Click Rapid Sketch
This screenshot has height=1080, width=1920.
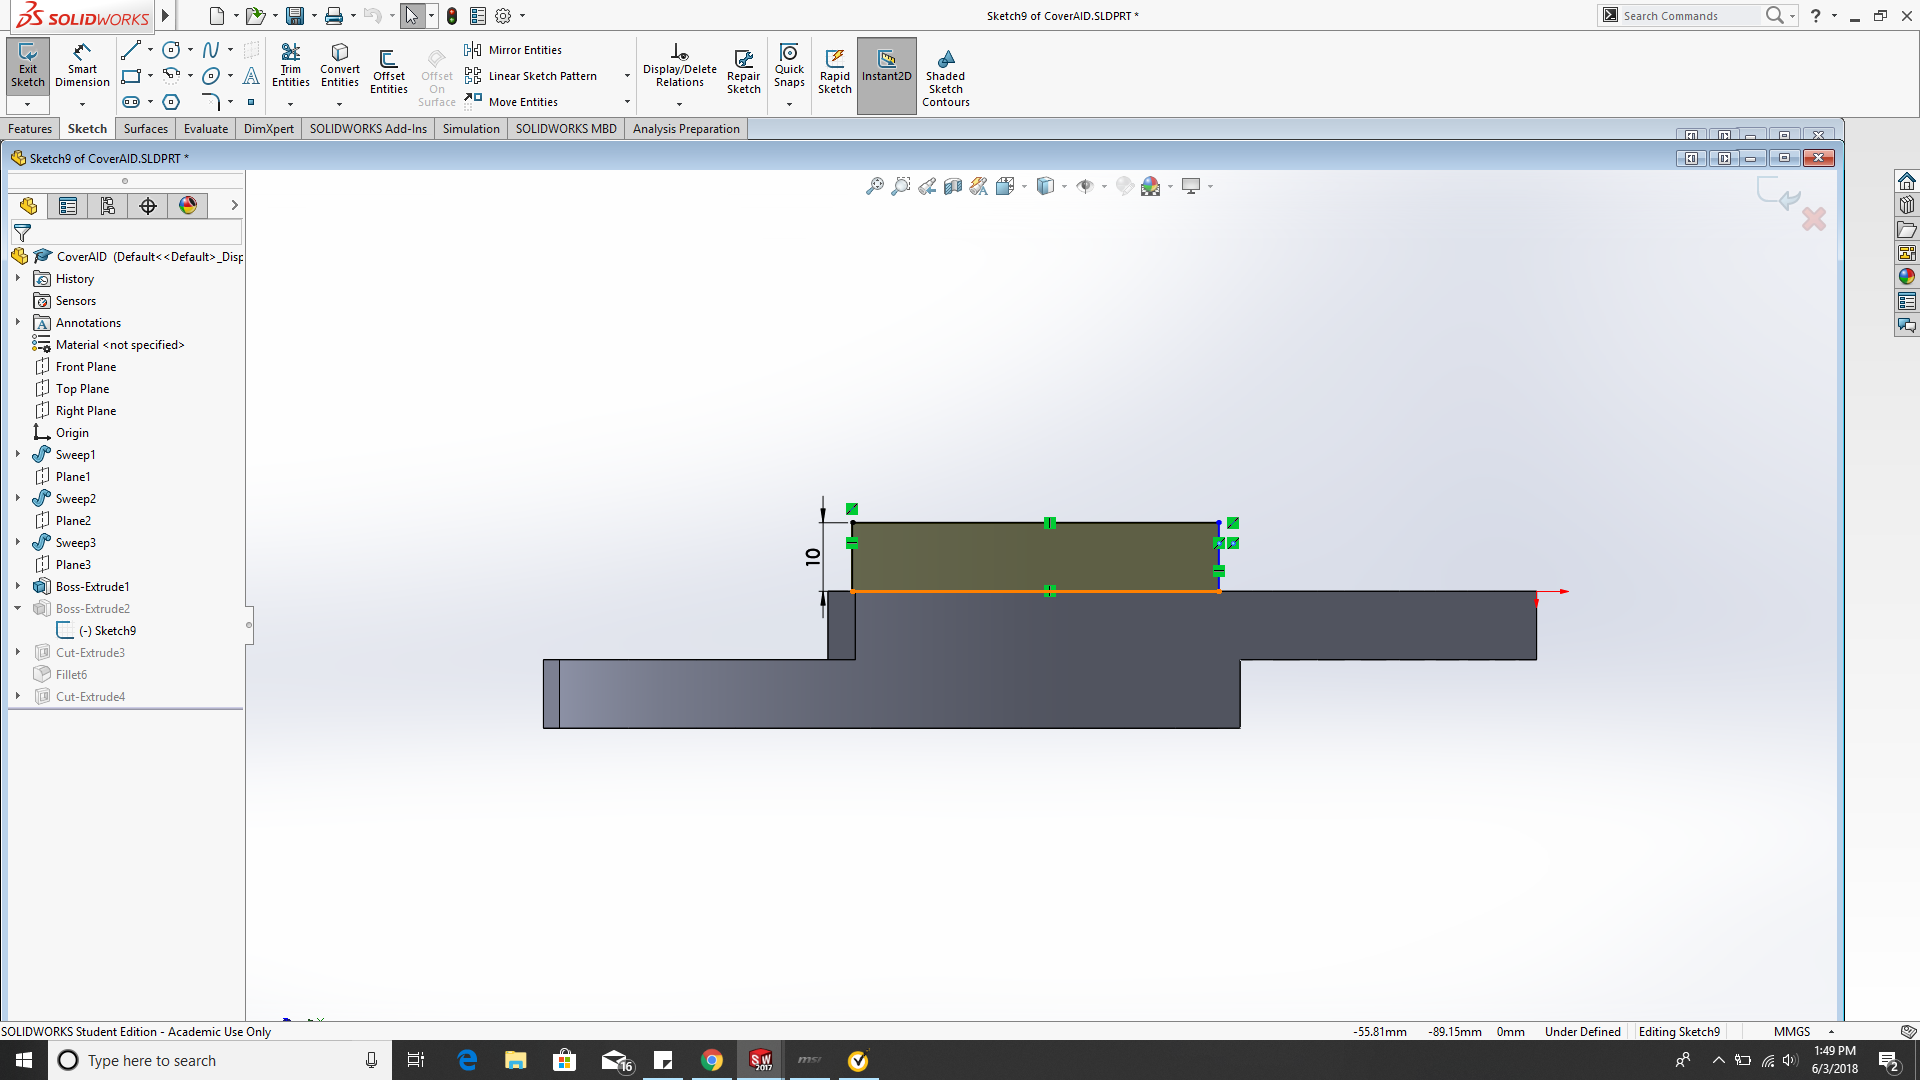coord(835,72)
